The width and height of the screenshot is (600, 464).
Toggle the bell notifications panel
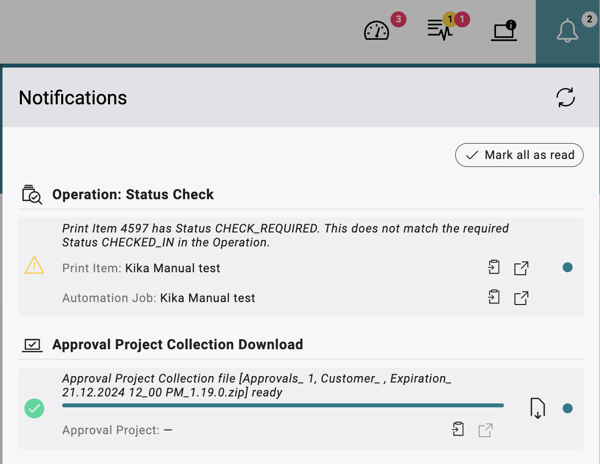568,31
